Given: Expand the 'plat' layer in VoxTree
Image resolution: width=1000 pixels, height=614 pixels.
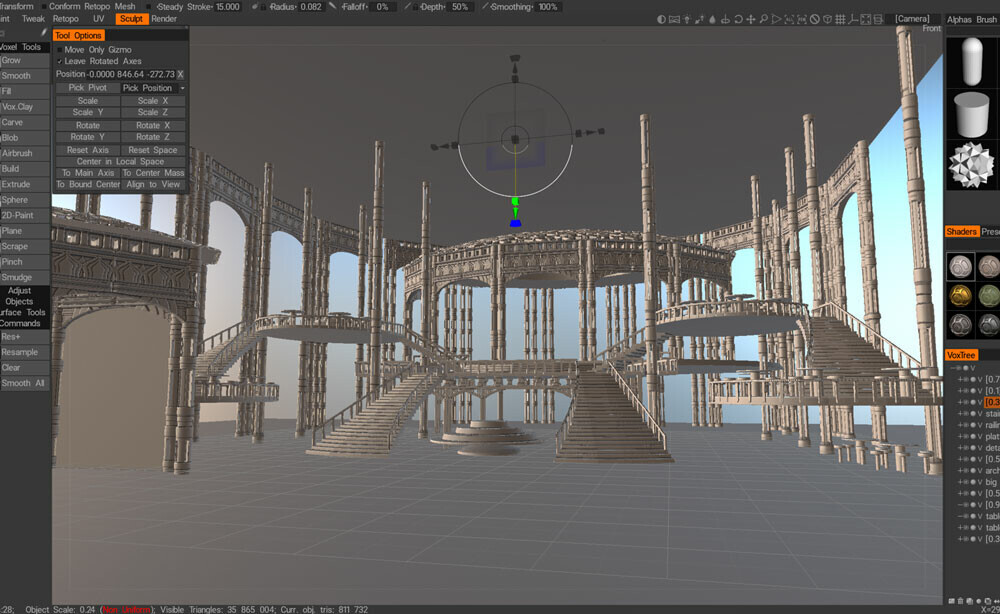Looking at the screenshot, I should coord(960,437).
